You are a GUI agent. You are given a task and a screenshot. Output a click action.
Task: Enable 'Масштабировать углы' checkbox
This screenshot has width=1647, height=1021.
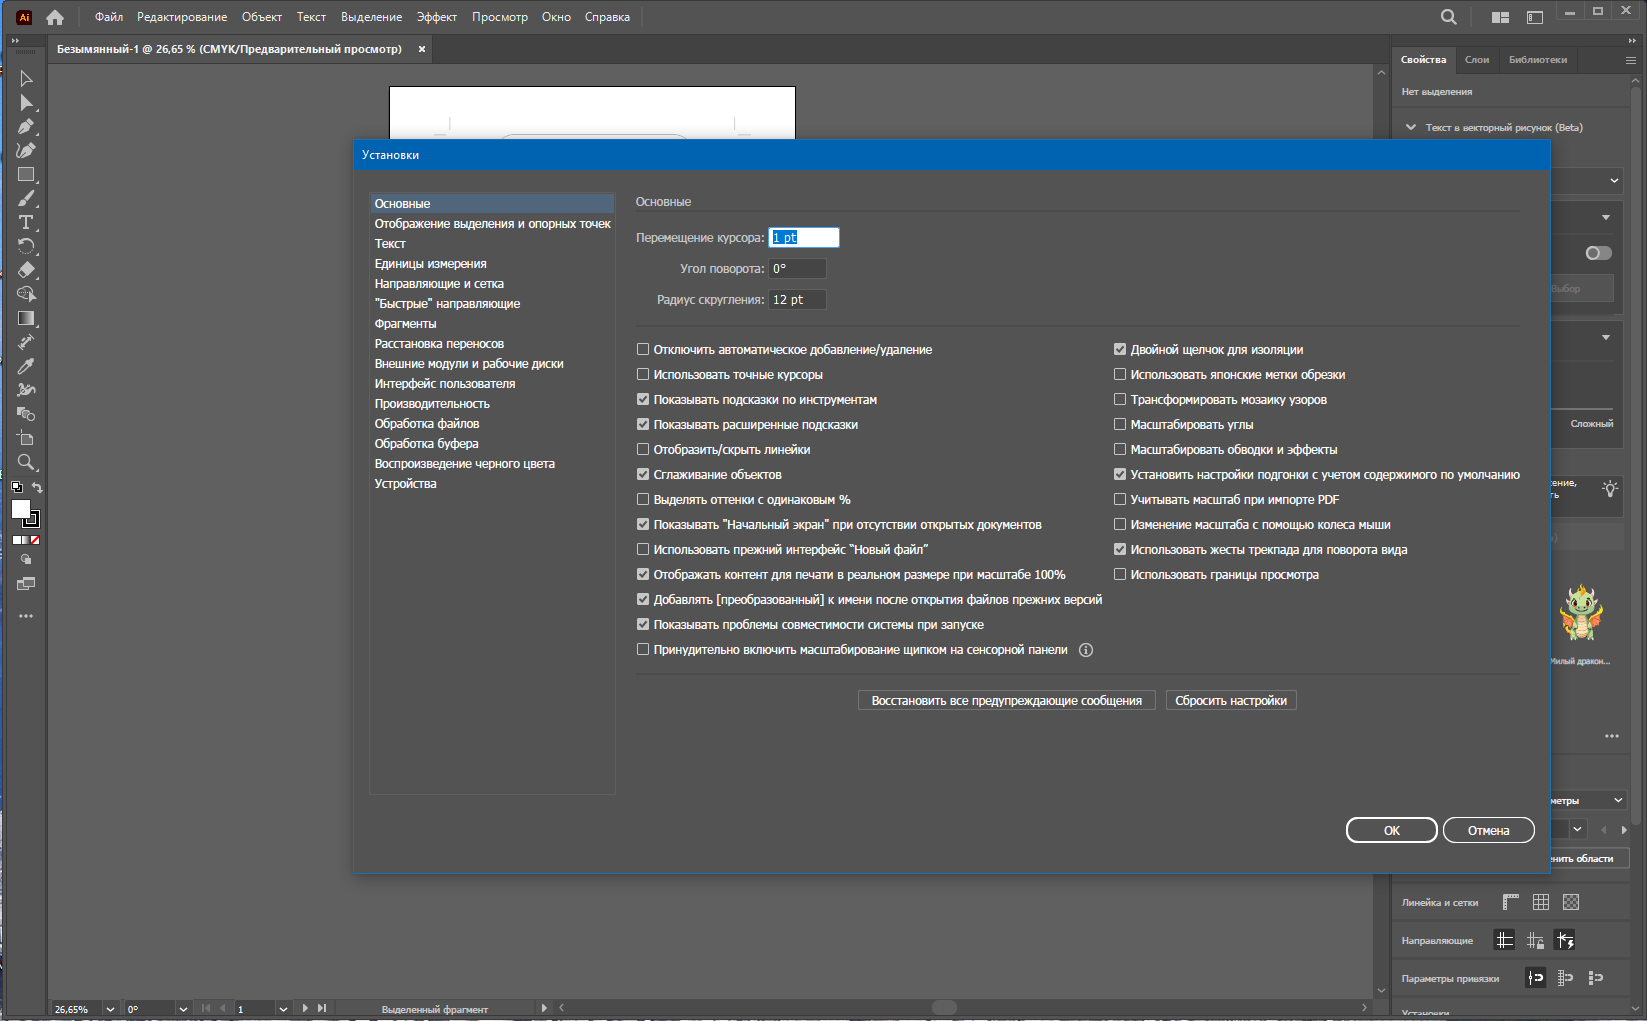tap(1120, 425)
